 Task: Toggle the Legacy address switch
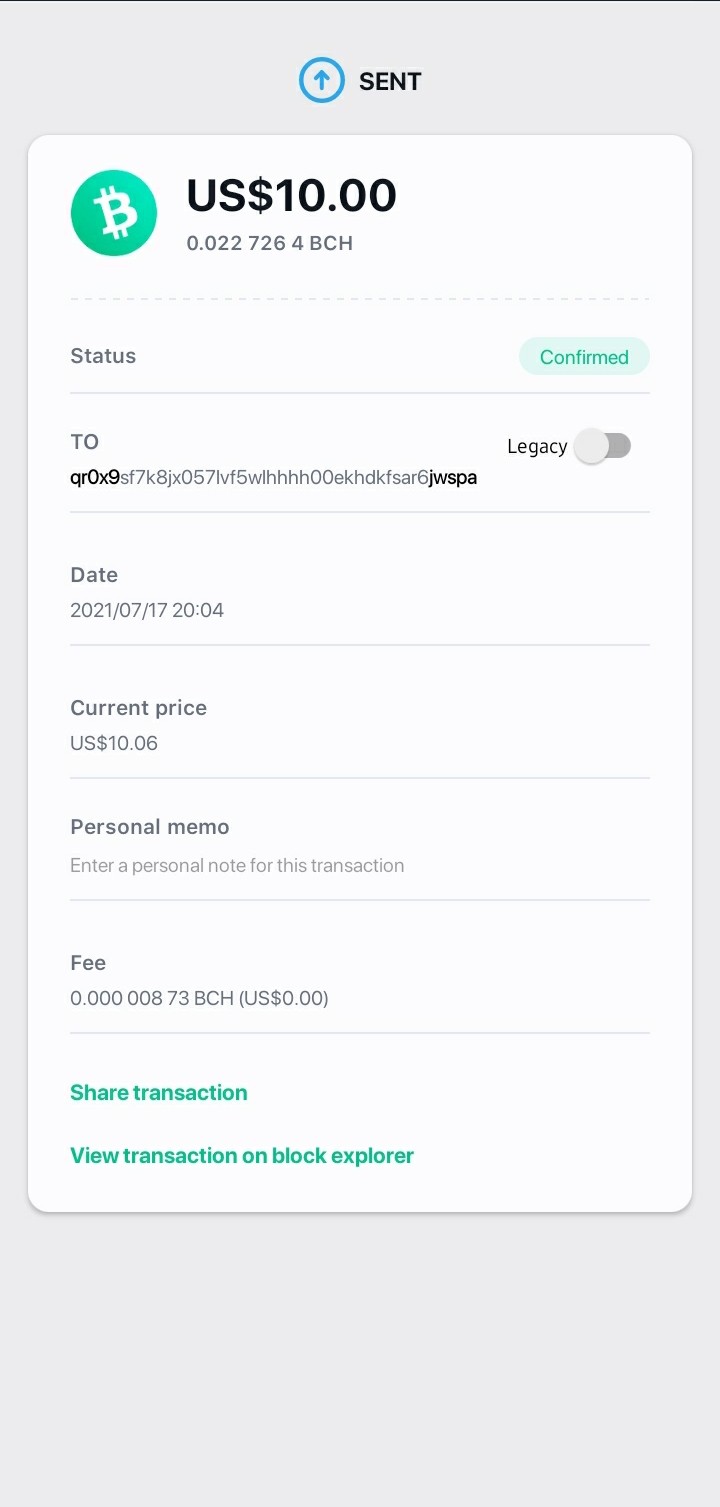pyautogui.click(x=604, y=446)
